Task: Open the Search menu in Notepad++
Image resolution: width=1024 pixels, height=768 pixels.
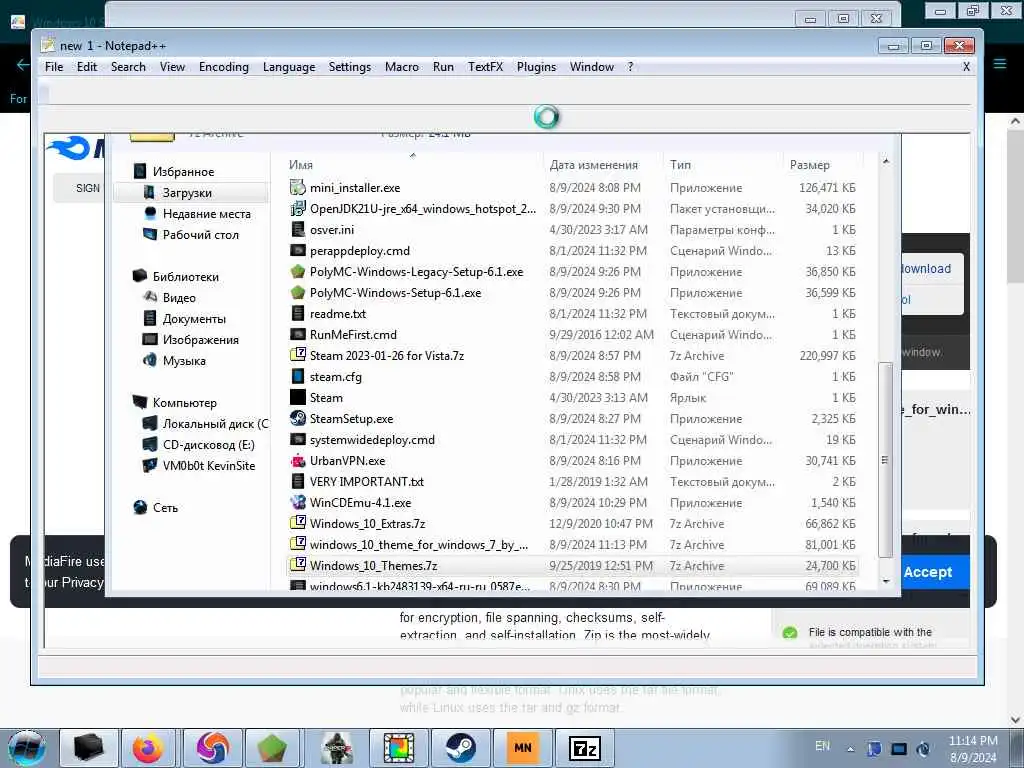Action: (x=128, y=67)
